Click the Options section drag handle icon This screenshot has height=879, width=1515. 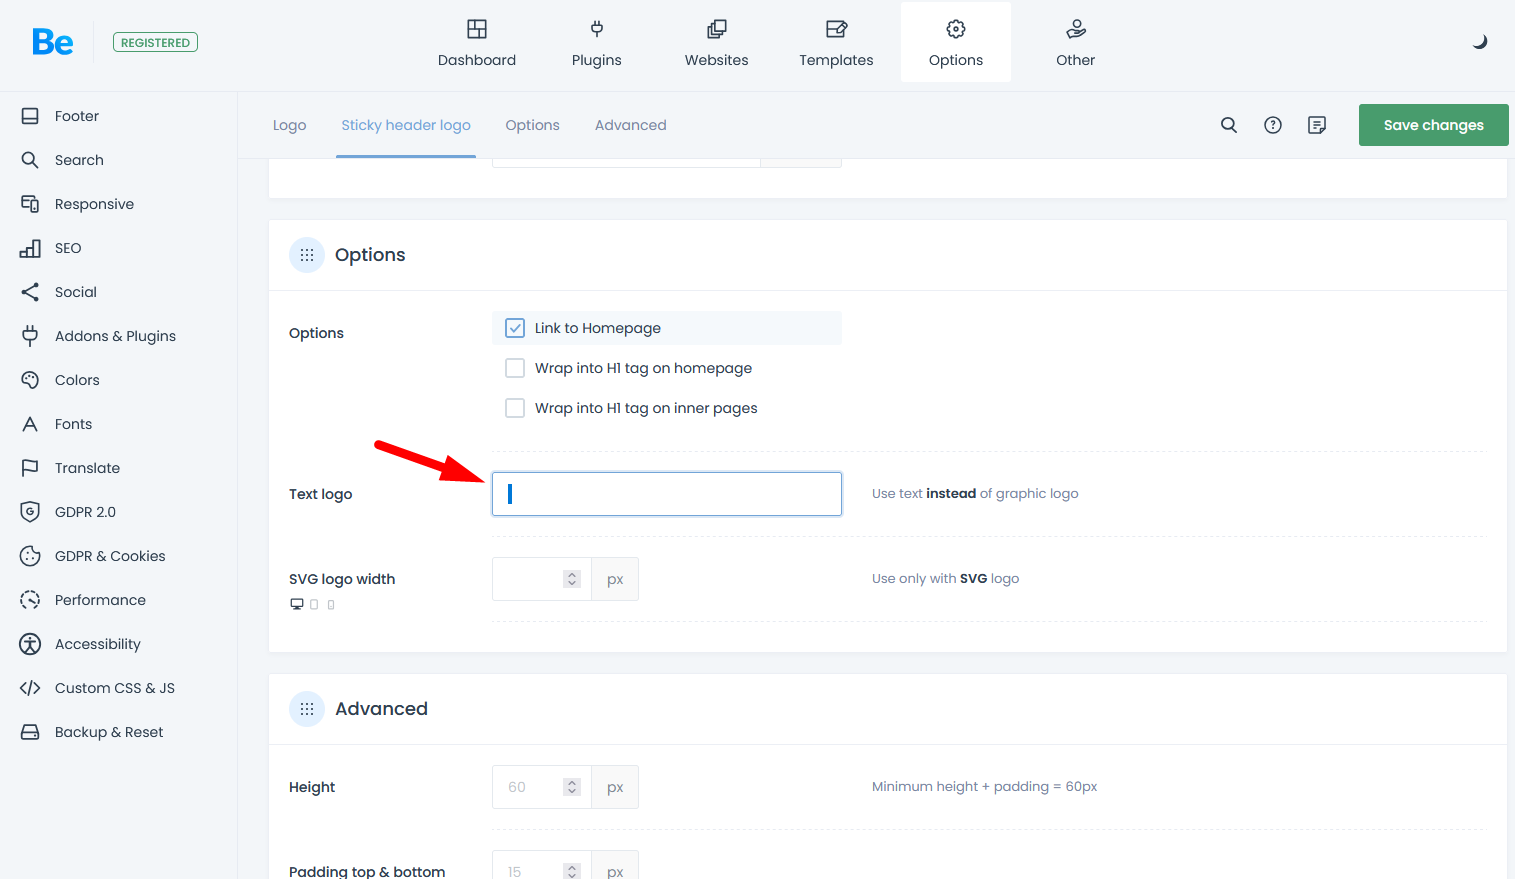coord(307,255)
